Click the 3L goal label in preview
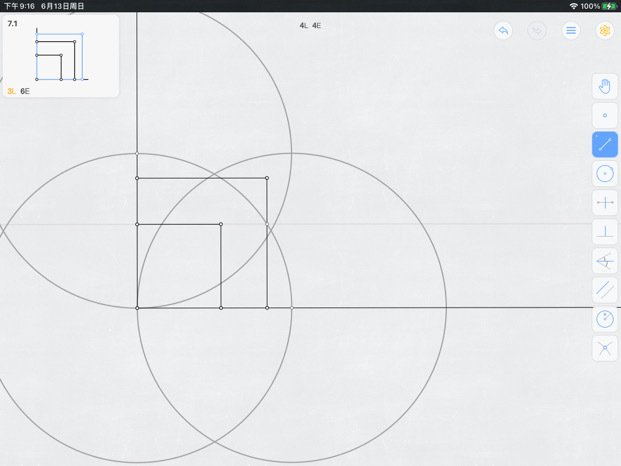The height and width of the screenshot is (466, 621). pos(11,91)
